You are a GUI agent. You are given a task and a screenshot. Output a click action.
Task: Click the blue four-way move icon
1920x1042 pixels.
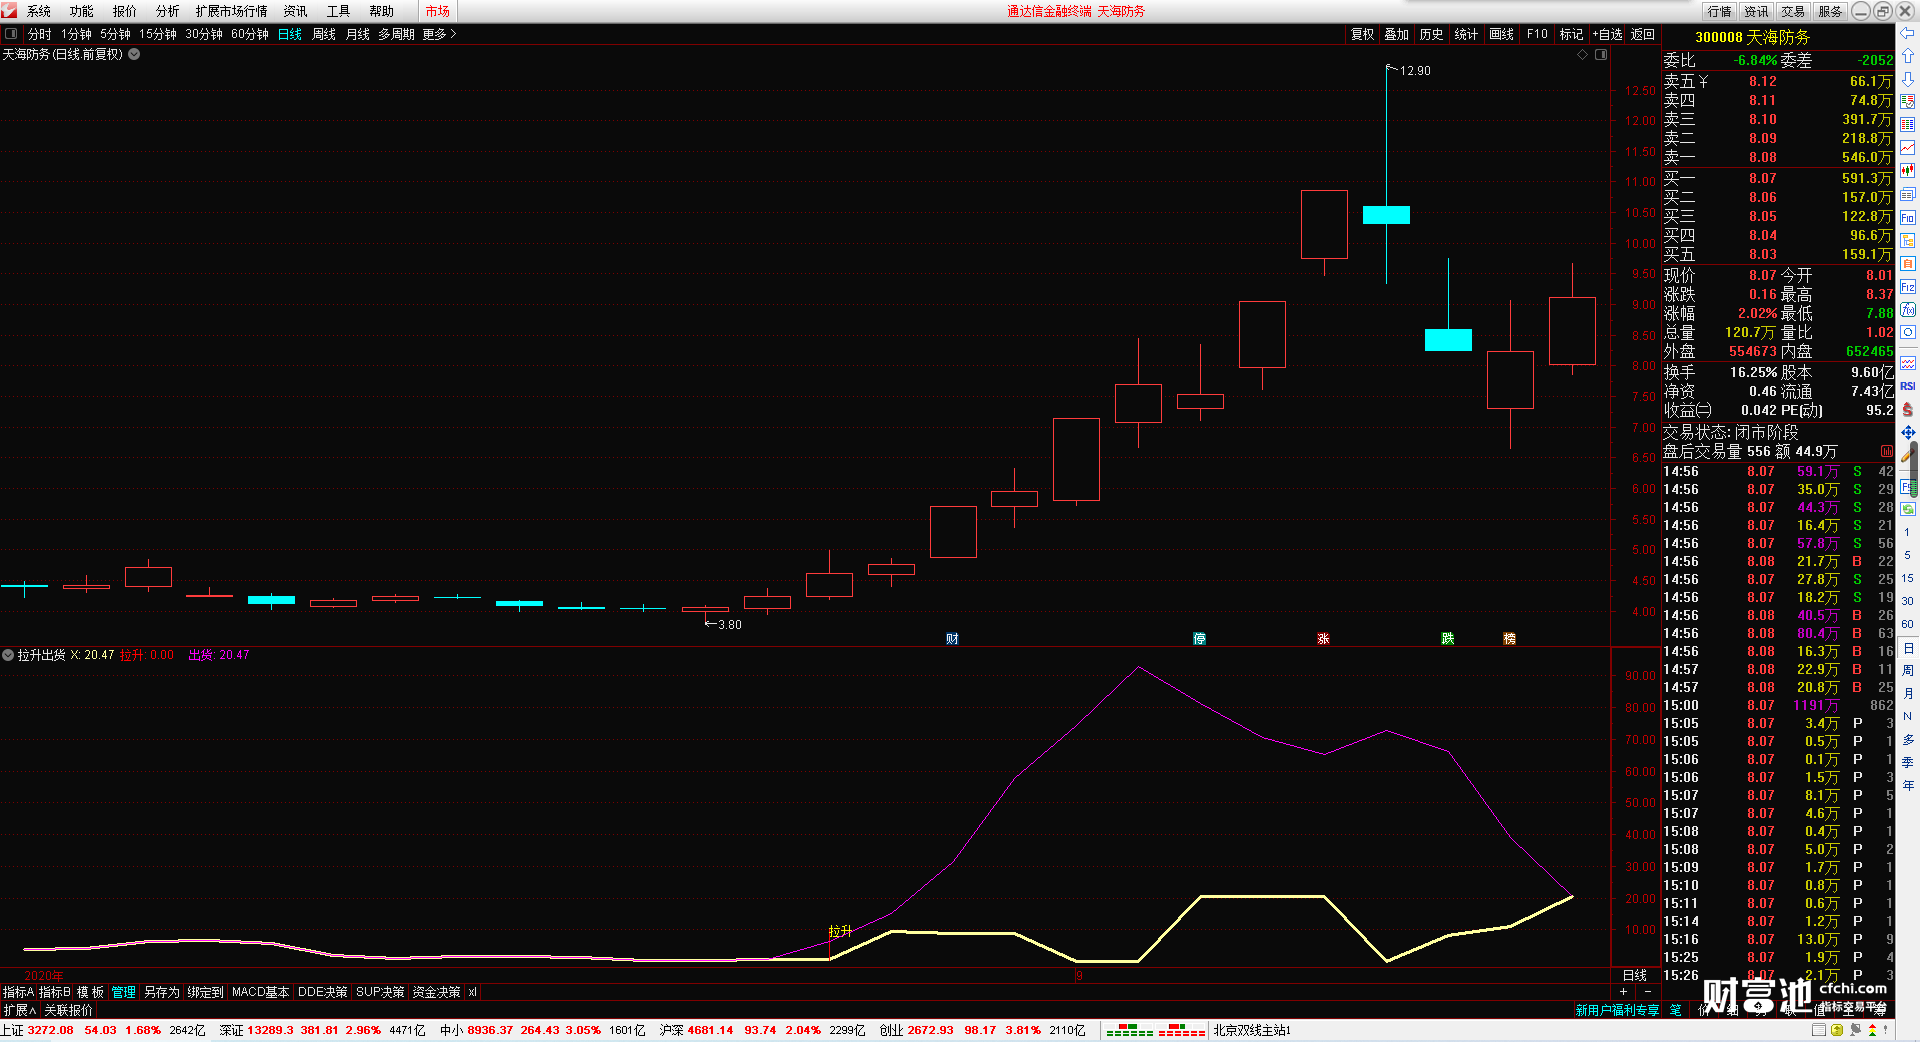[1908, 432]
